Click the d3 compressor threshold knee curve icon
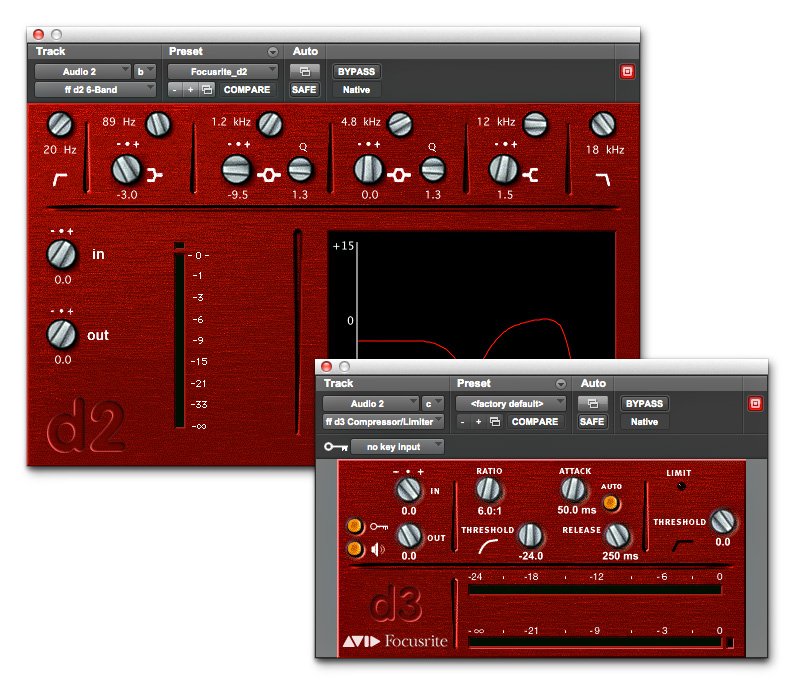The image size is (800, 700). [x=487, y=546]
